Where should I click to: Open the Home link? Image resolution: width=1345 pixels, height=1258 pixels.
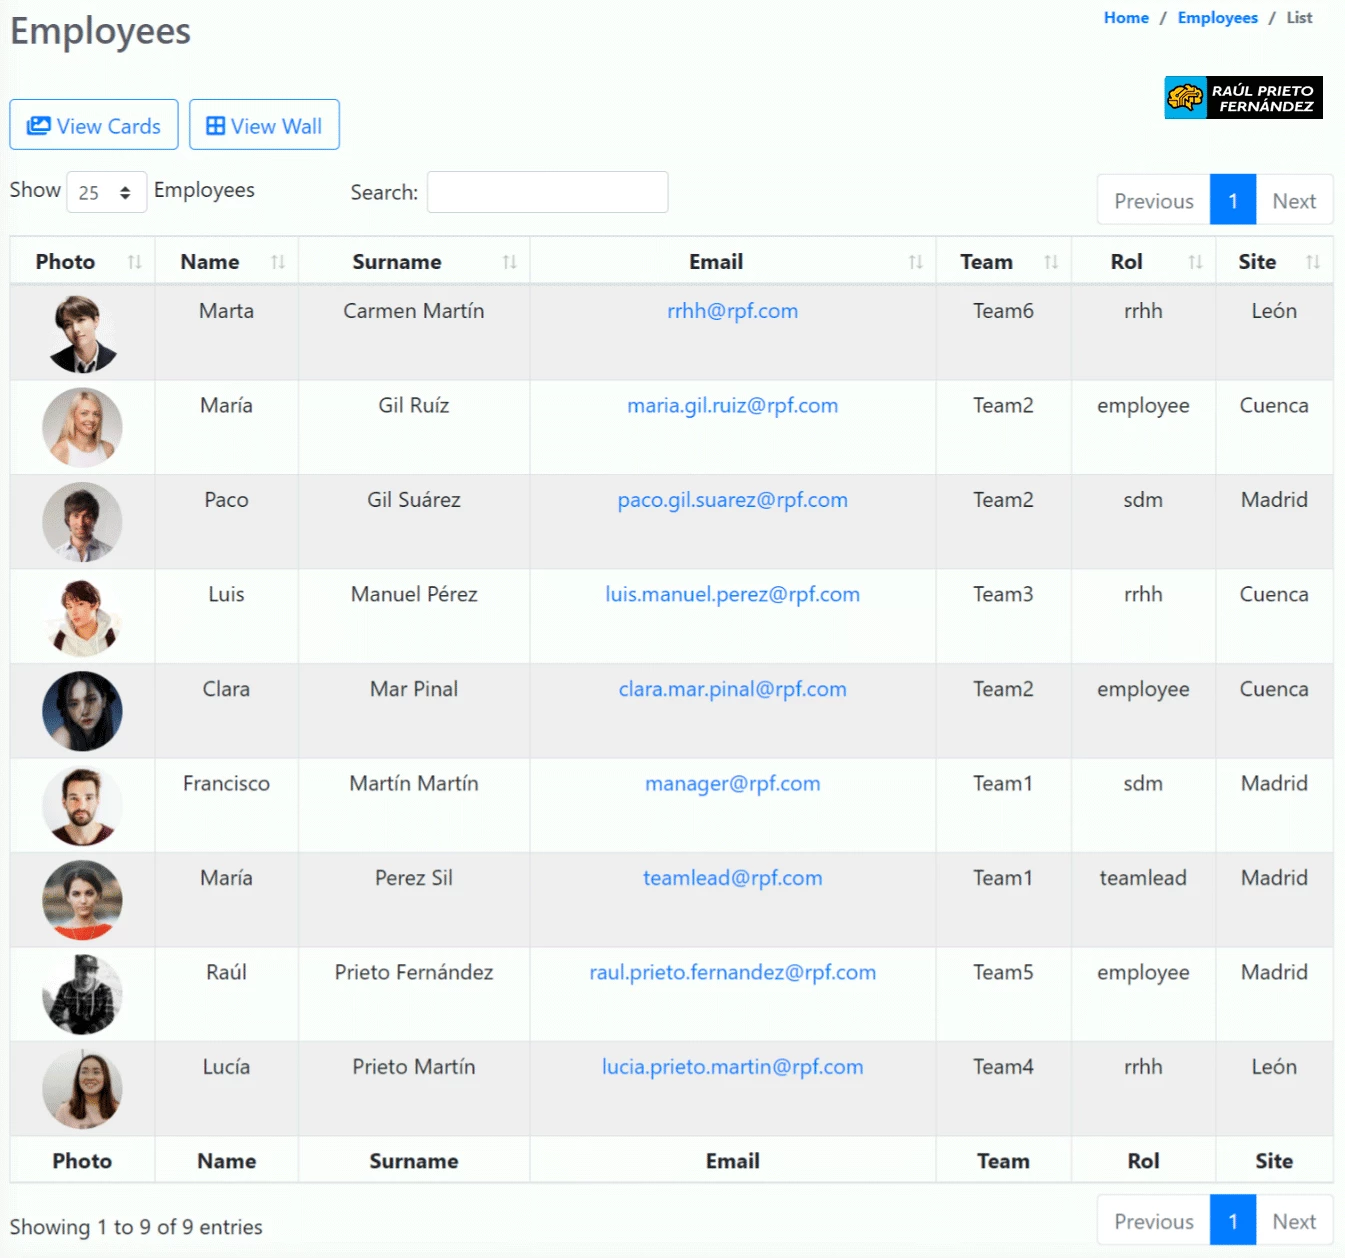click(x=1126, y=17)
